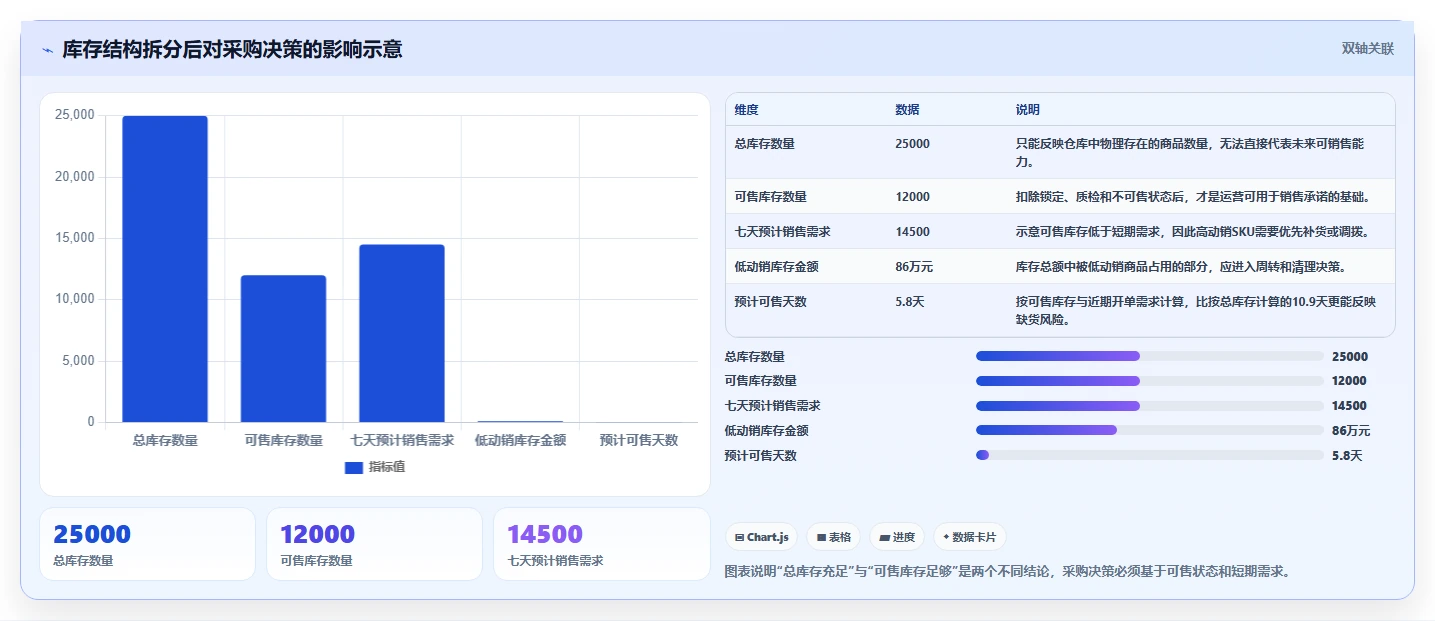Click the 说明 table column header

[1027, 110]
